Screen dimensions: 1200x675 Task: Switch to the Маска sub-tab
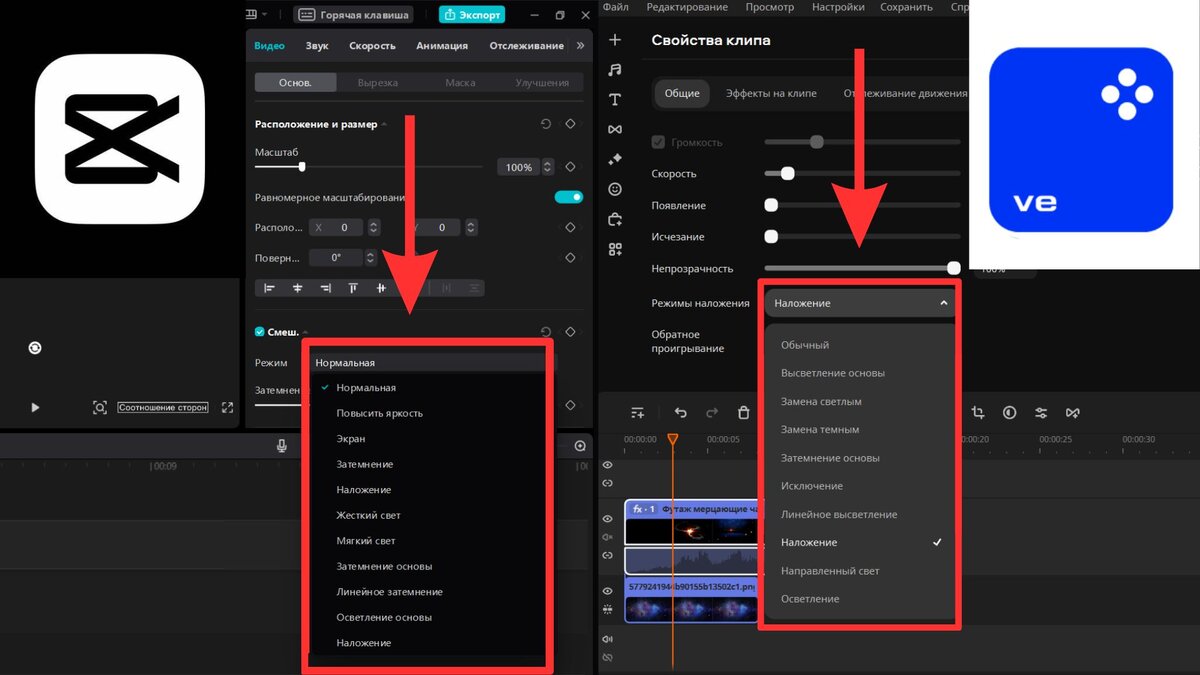[x=460, y=83]
